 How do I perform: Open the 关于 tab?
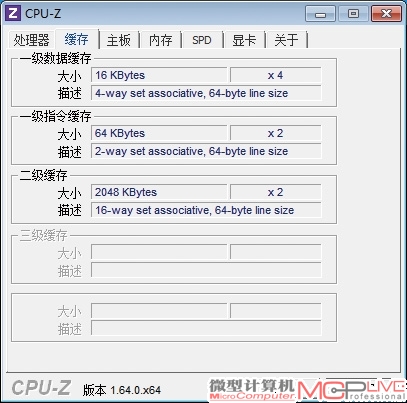click(286, 40)
